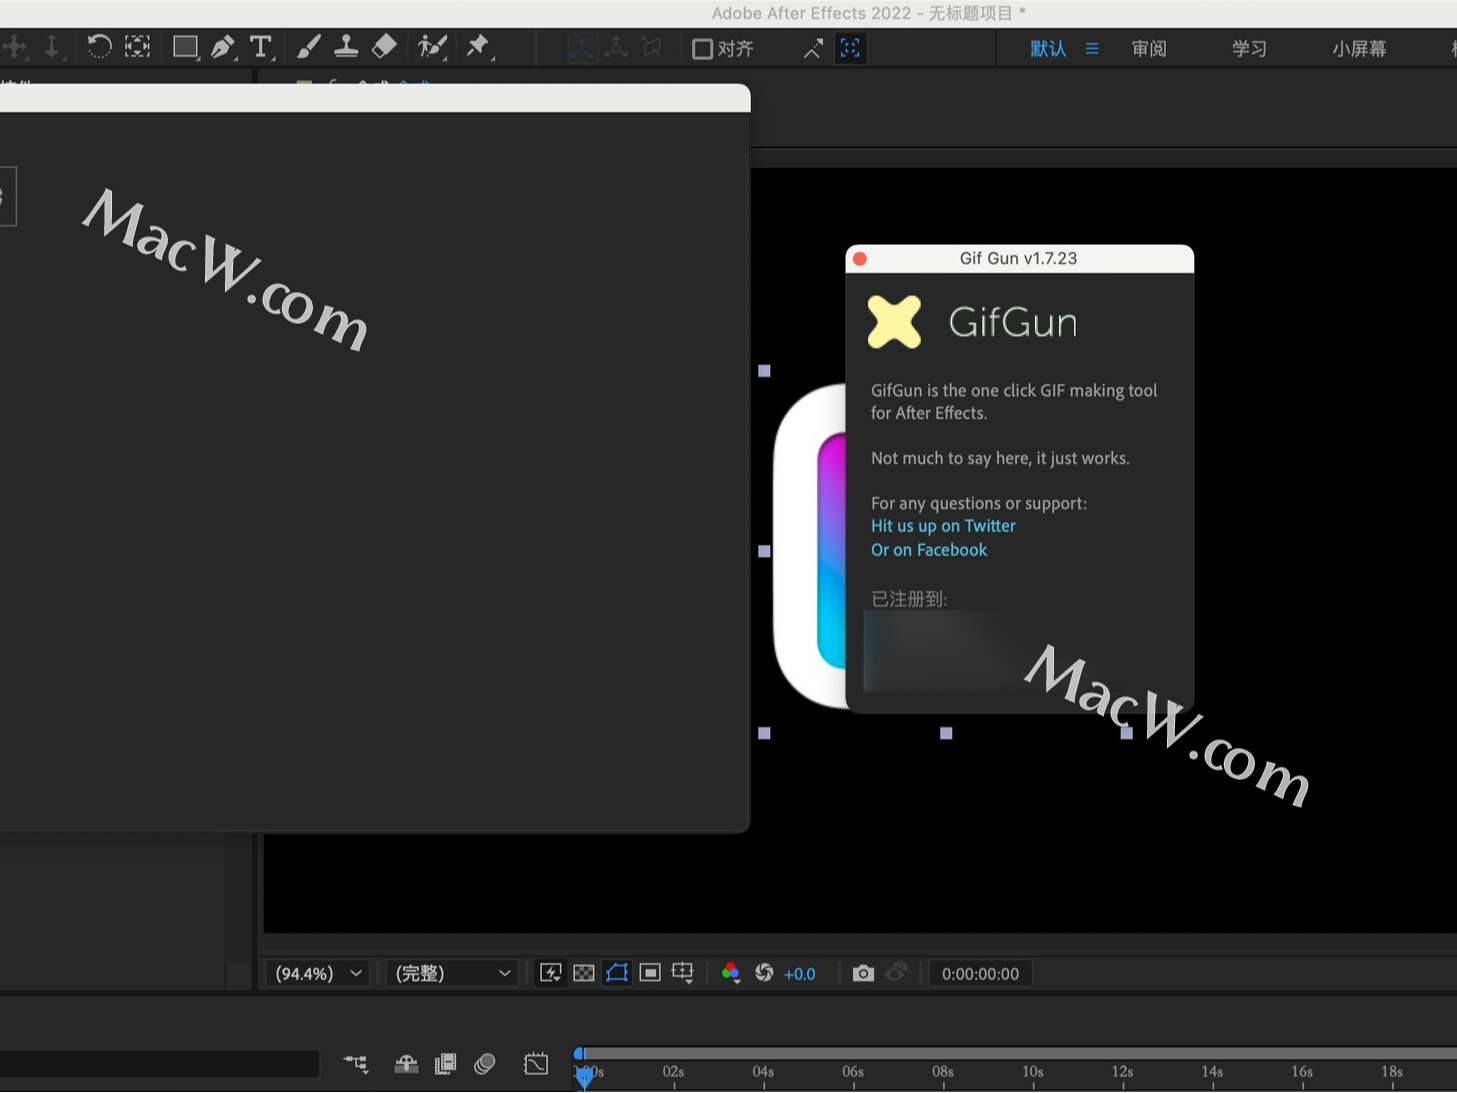Screen dimensions: 1457x1093
Task: Open the resolution dropdown showing 完整
Action: (451, 972)
